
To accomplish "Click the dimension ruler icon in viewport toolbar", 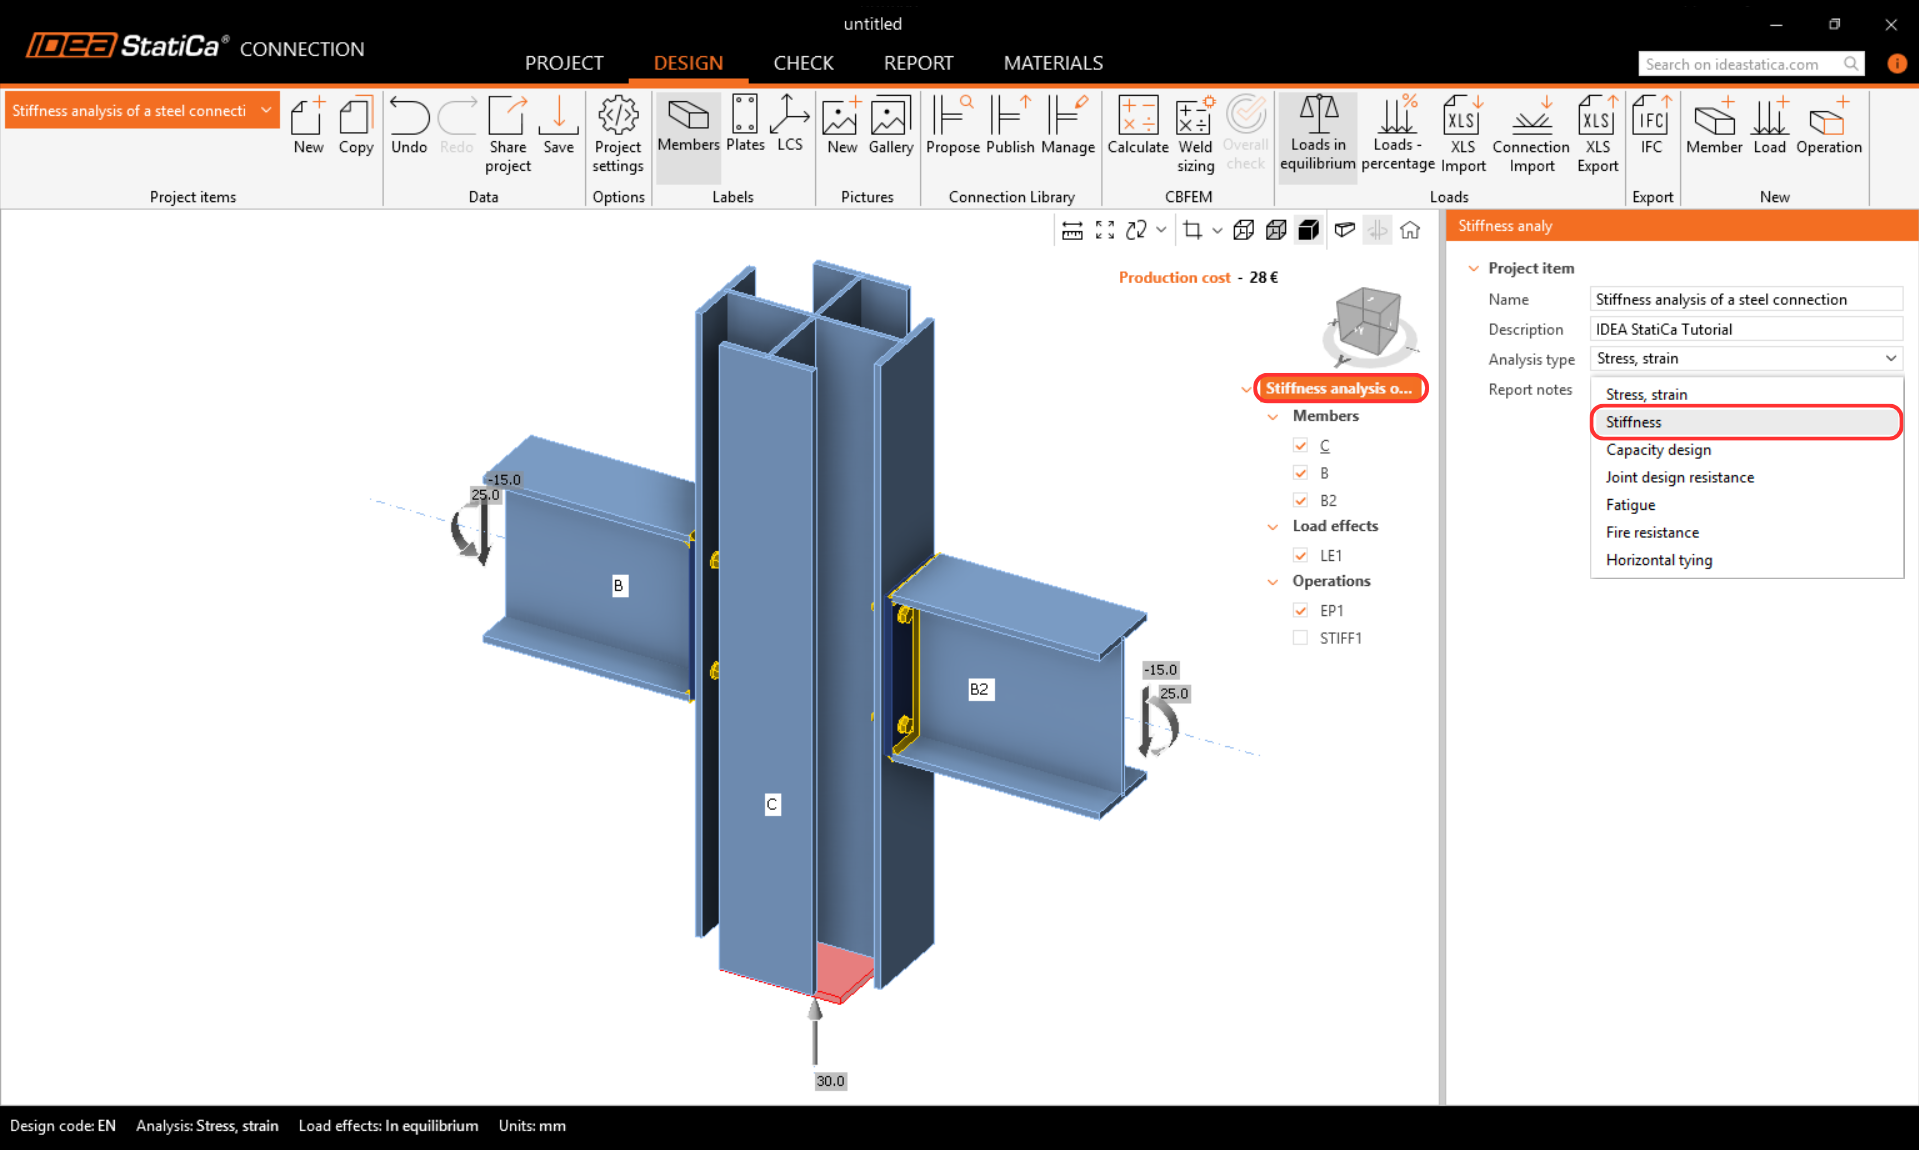I will tap(1072, 230).
